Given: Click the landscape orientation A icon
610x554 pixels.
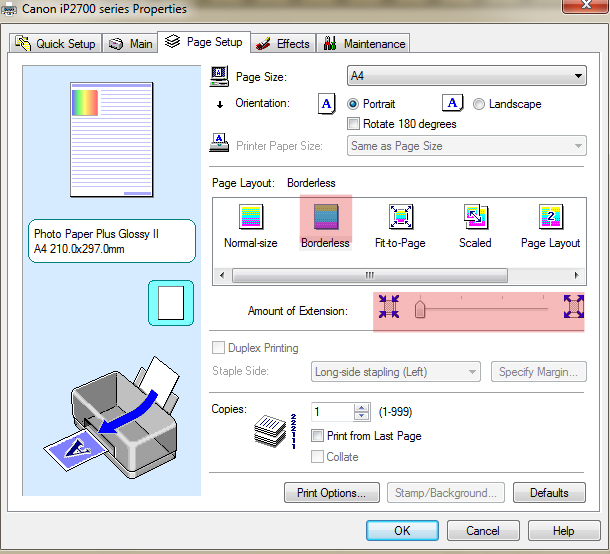Looking at the screenshot, I should click(x=452, y=103).
